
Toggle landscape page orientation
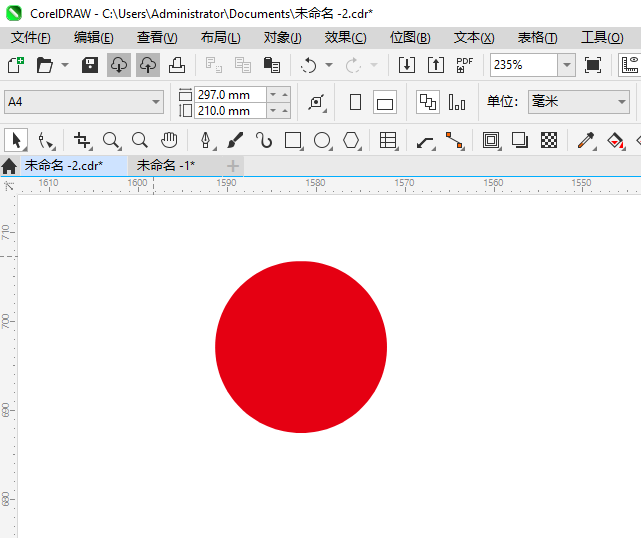385,102
